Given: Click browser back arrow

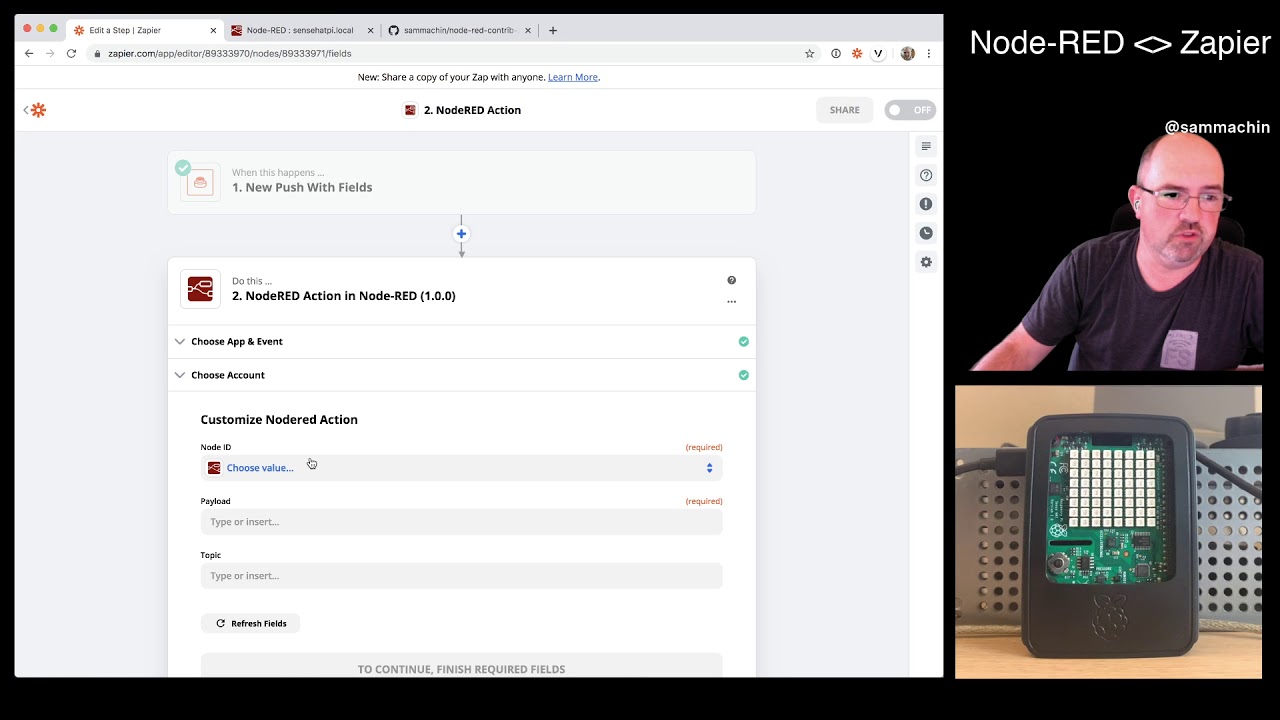Looking at the screenshot, I should point(29,53).
